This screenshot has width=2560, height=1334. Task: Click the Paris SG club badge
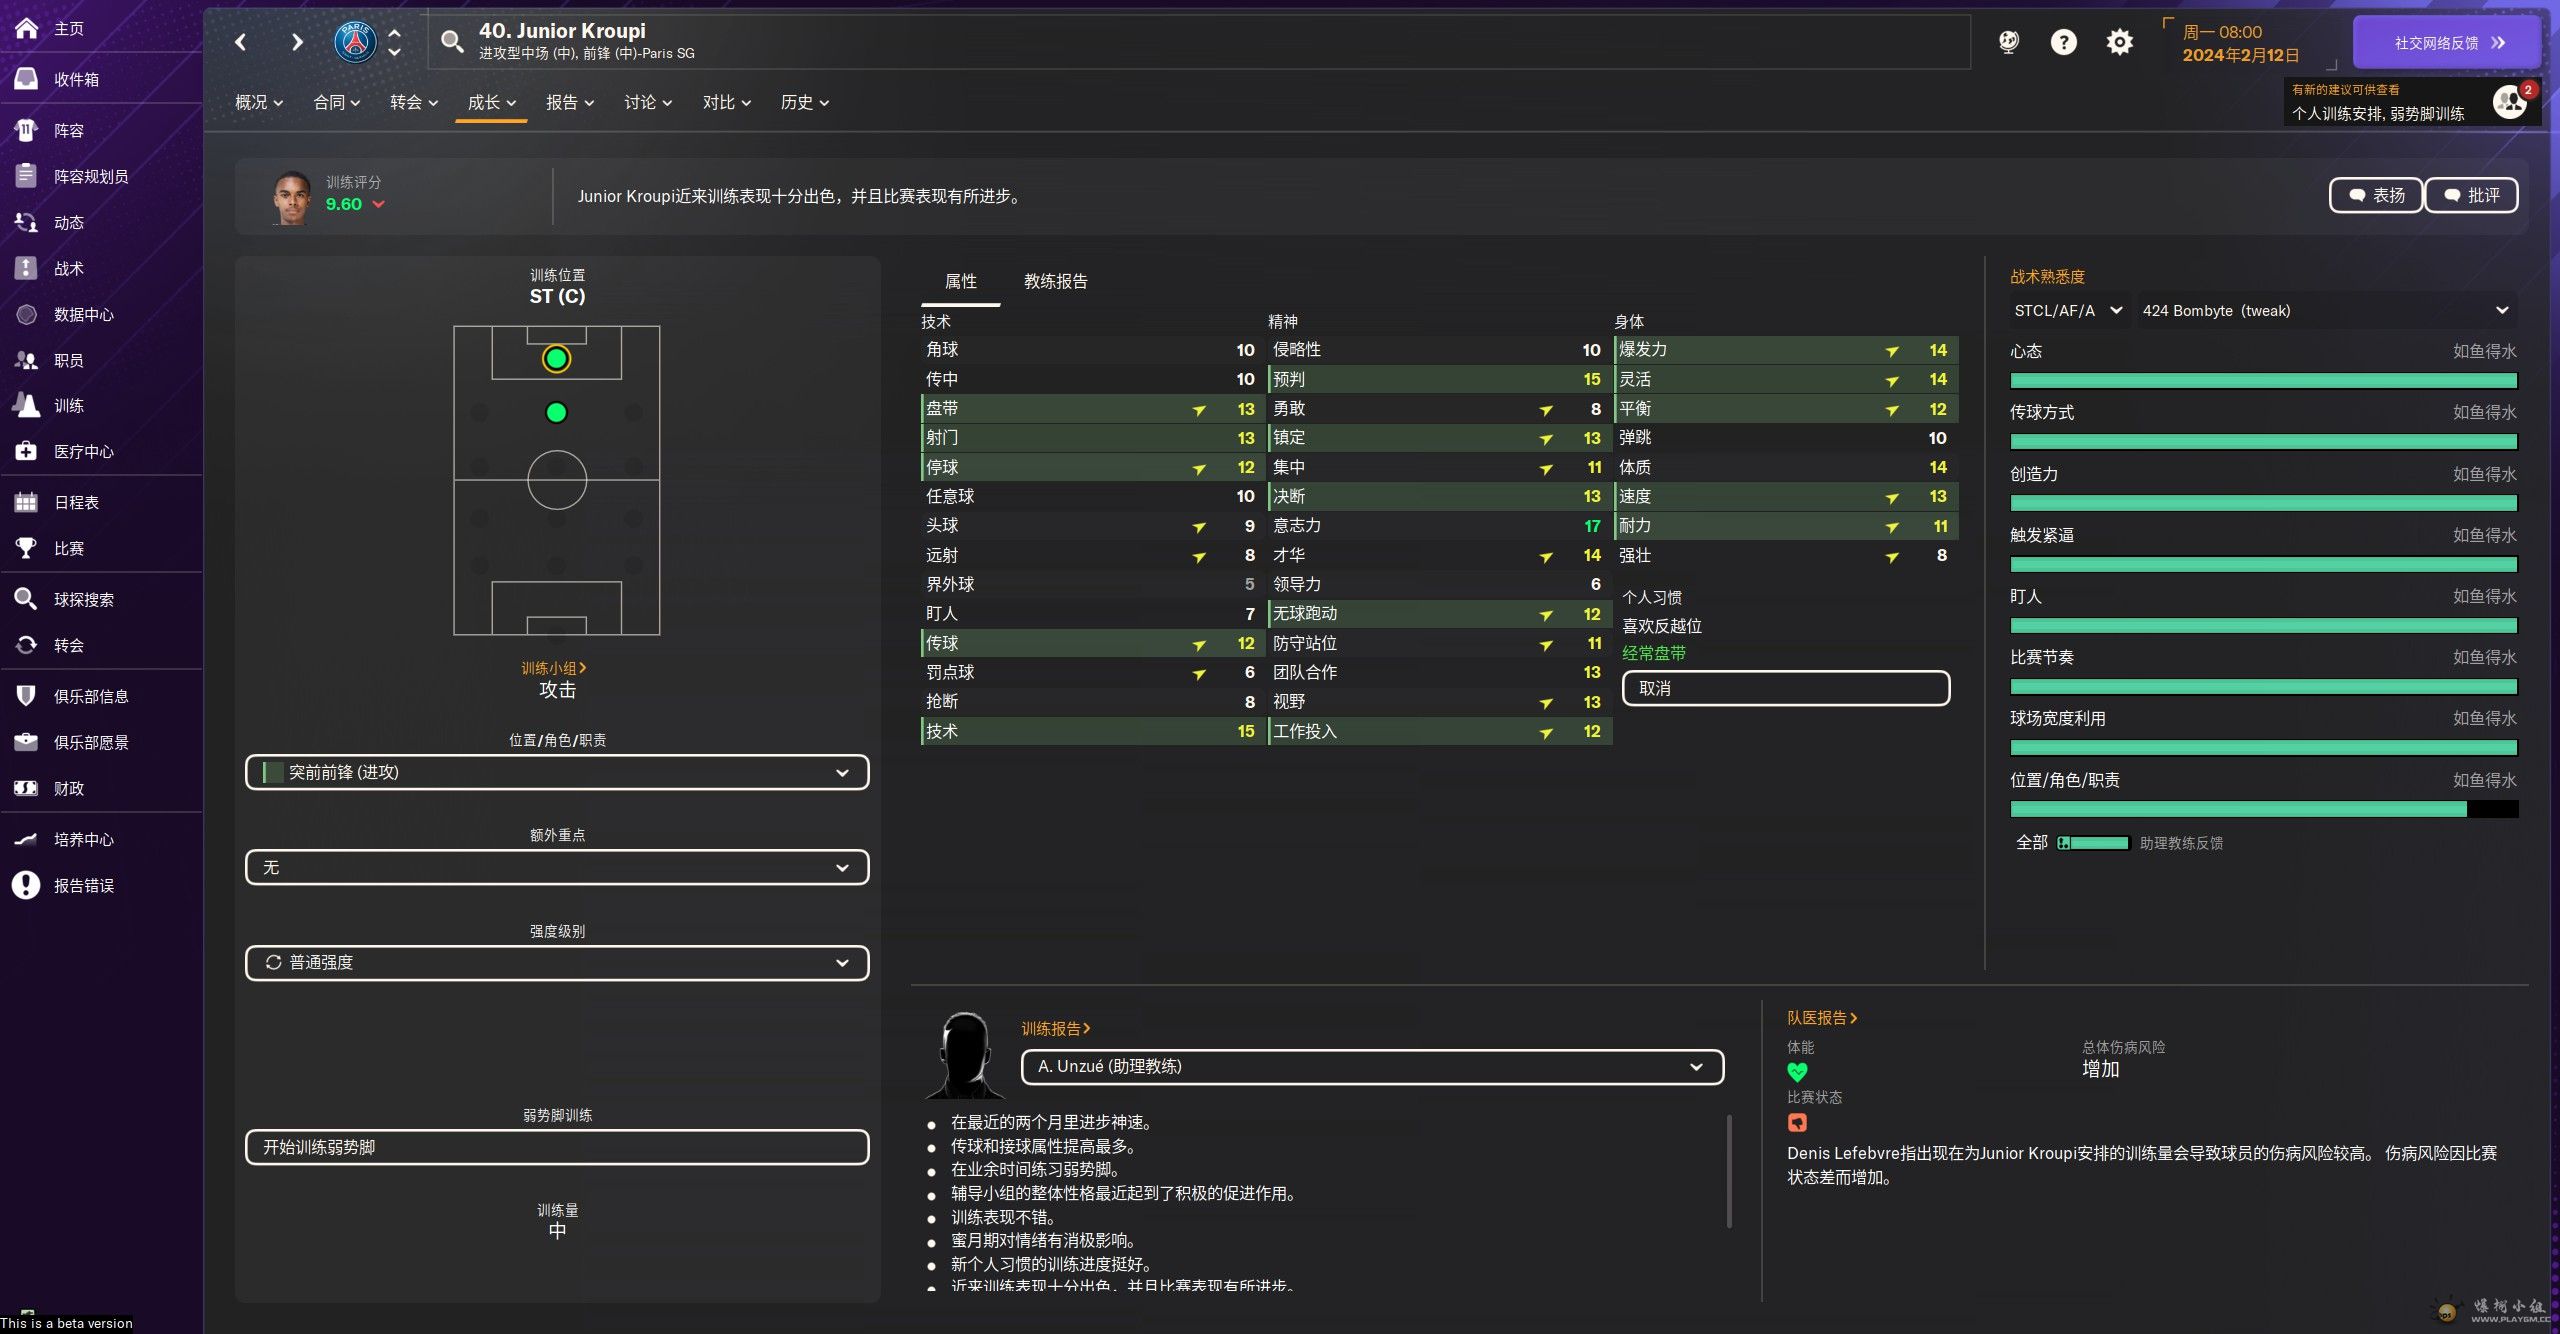[355, 42]
